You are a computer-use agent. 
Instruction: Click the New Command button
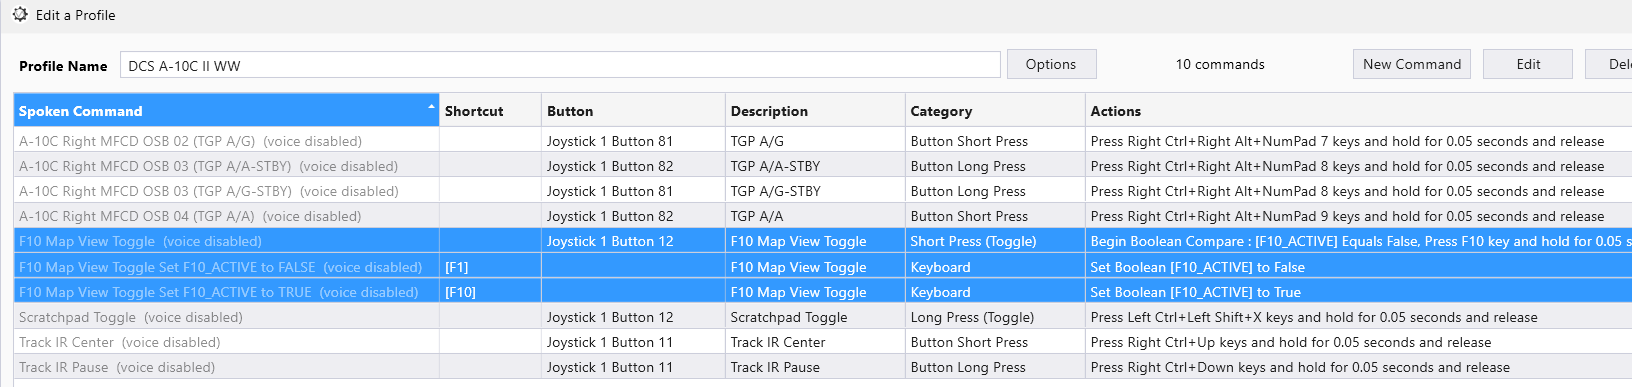pyautogui.click(x=1411, y=64)
